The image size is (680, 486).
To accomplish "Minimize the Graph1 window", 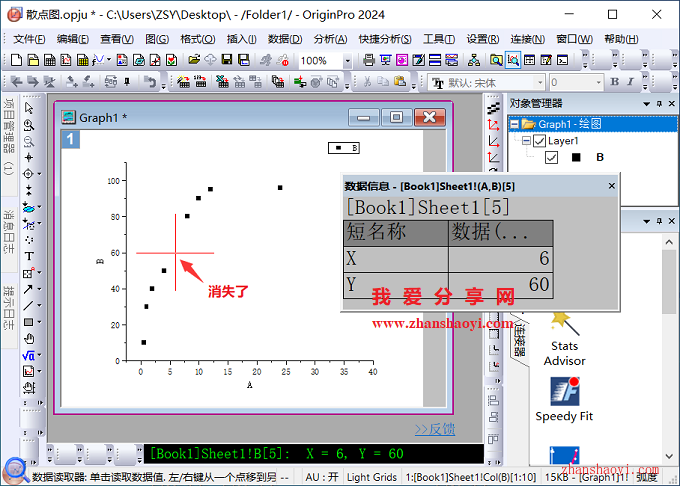I will pos(363,117).
